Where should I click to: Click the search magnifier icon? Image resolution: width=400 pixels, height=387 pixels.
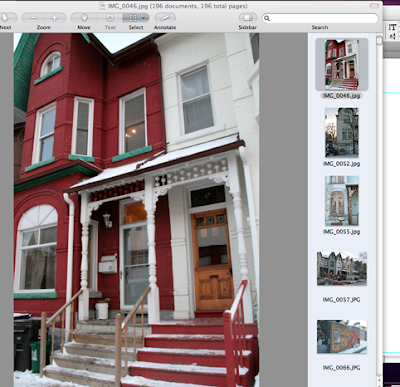coord(267,18)
